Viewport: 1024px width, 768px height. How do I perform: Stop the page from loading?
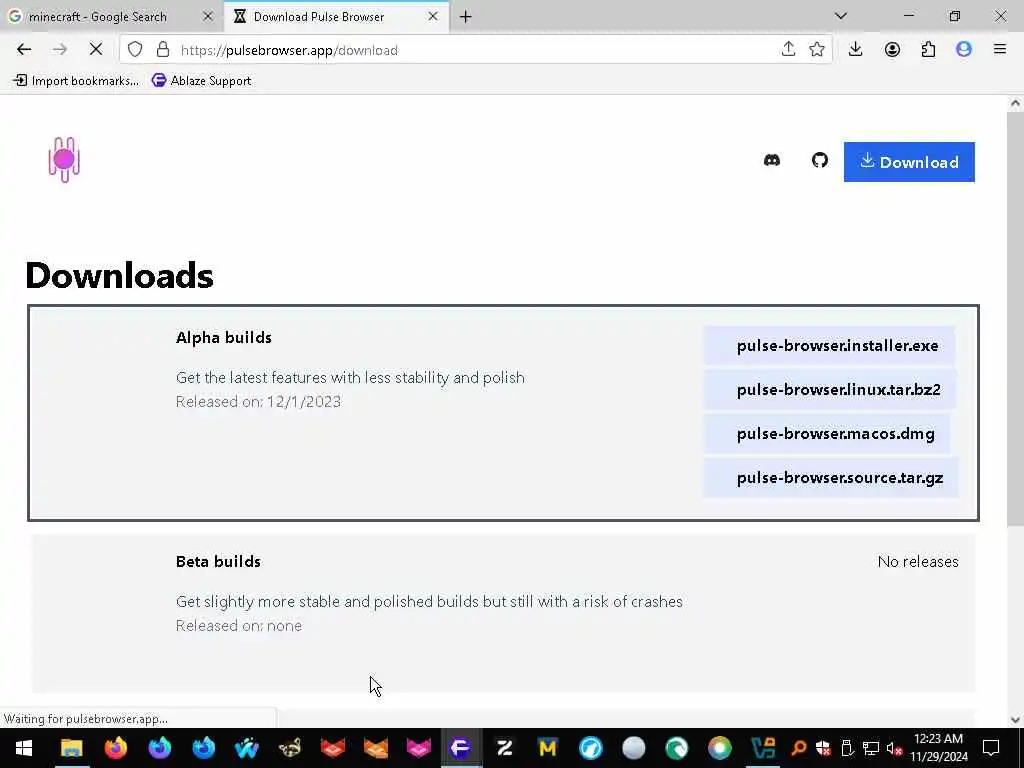click(95, 50)
